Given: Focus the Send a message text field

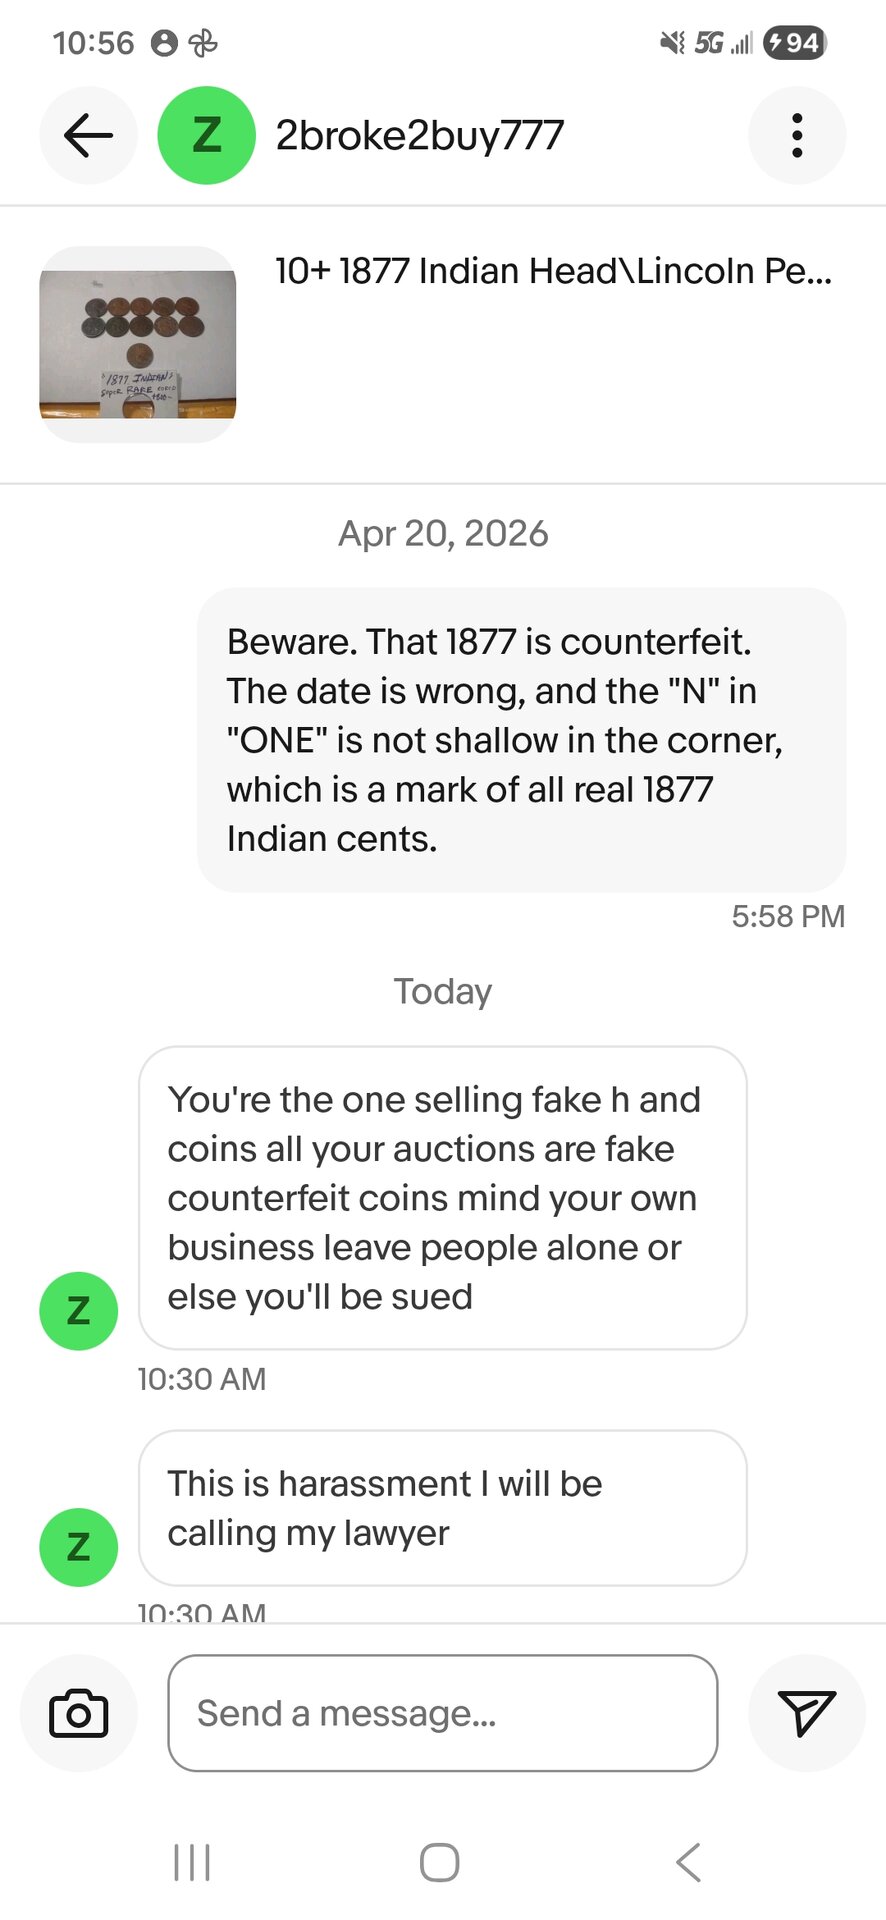Looking at the screenshot, I should click(x=442, y=1713).
